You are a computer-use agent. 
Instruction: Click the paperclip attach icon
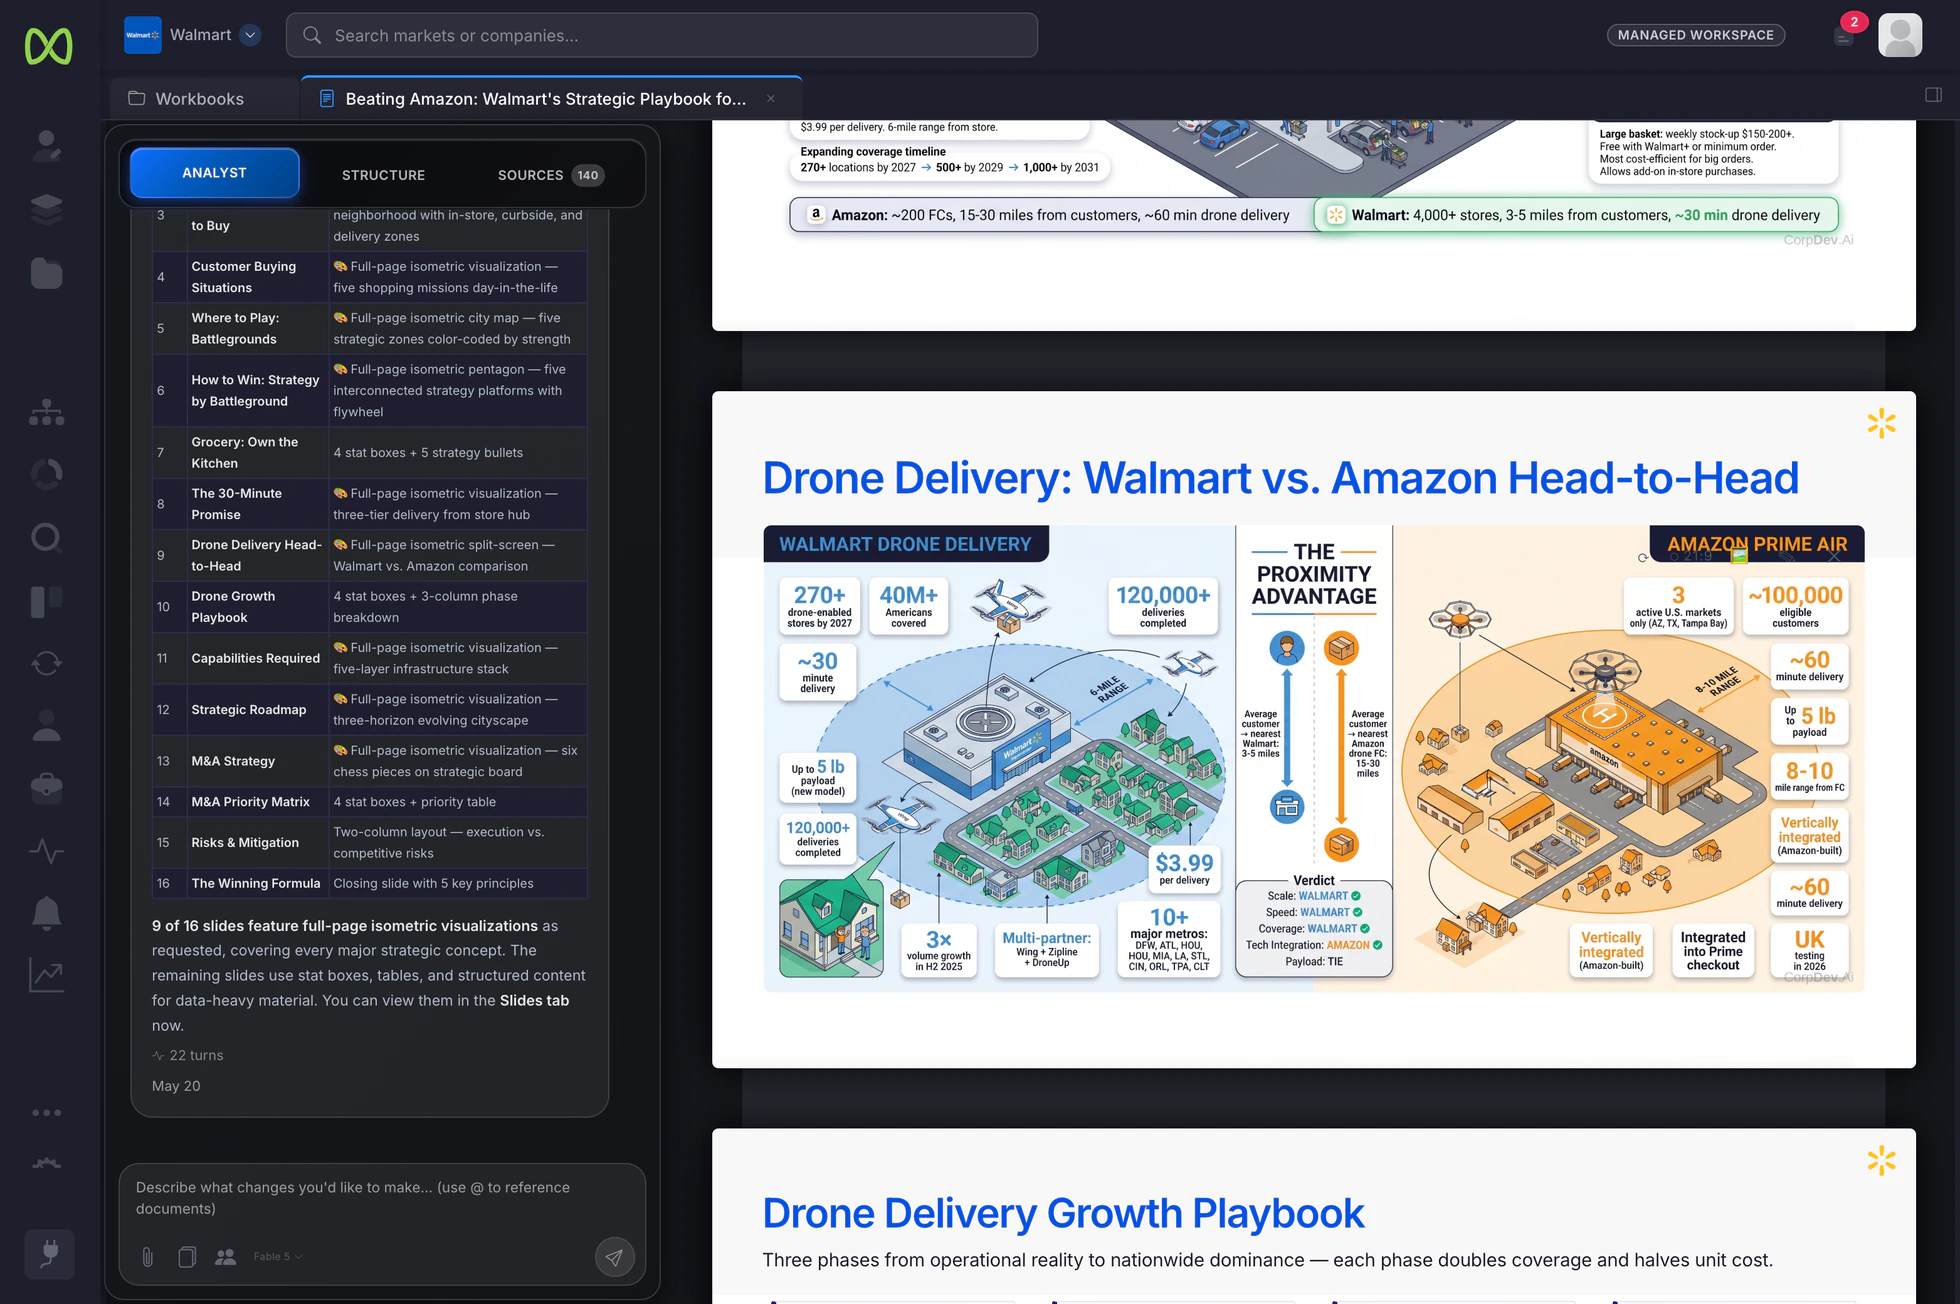tap(148, 1257)
